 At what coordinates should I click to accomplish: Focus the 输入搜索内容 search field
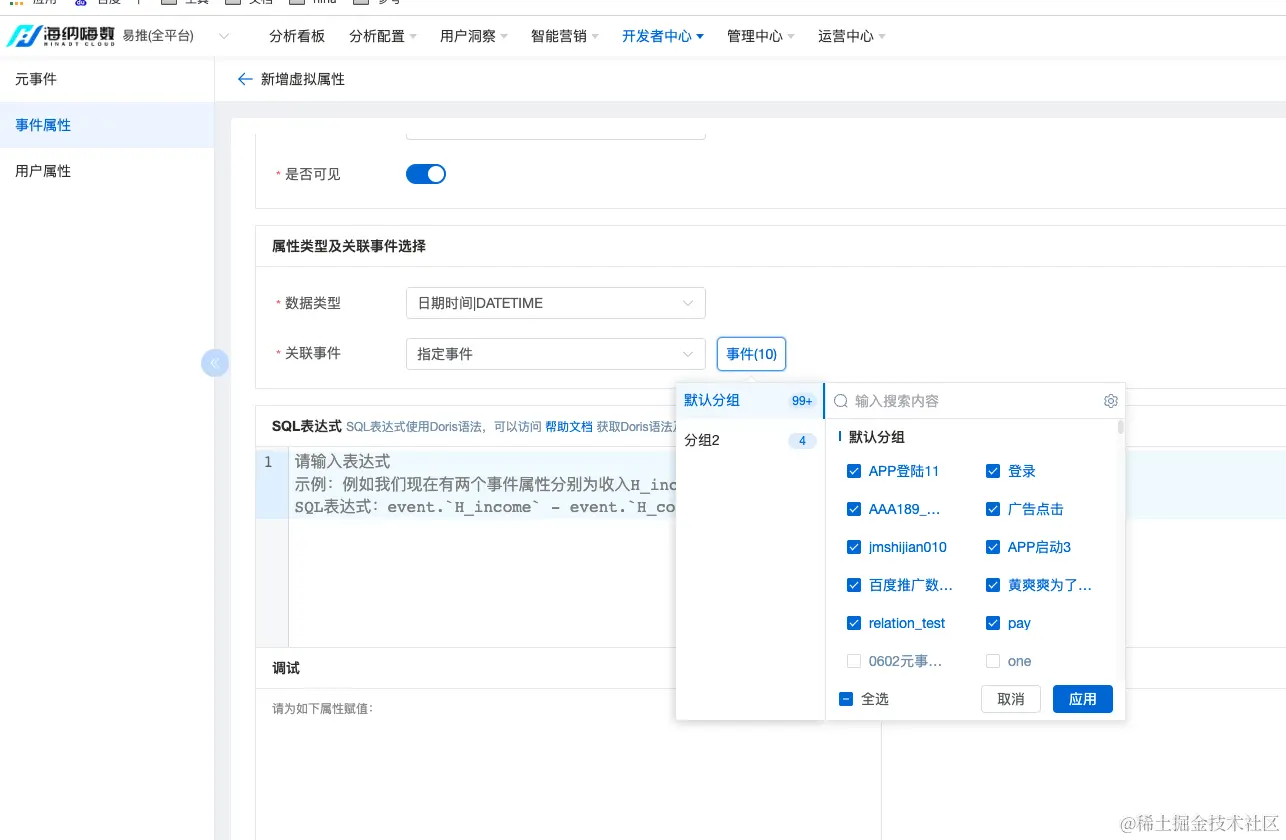click(x=975, y=401)
